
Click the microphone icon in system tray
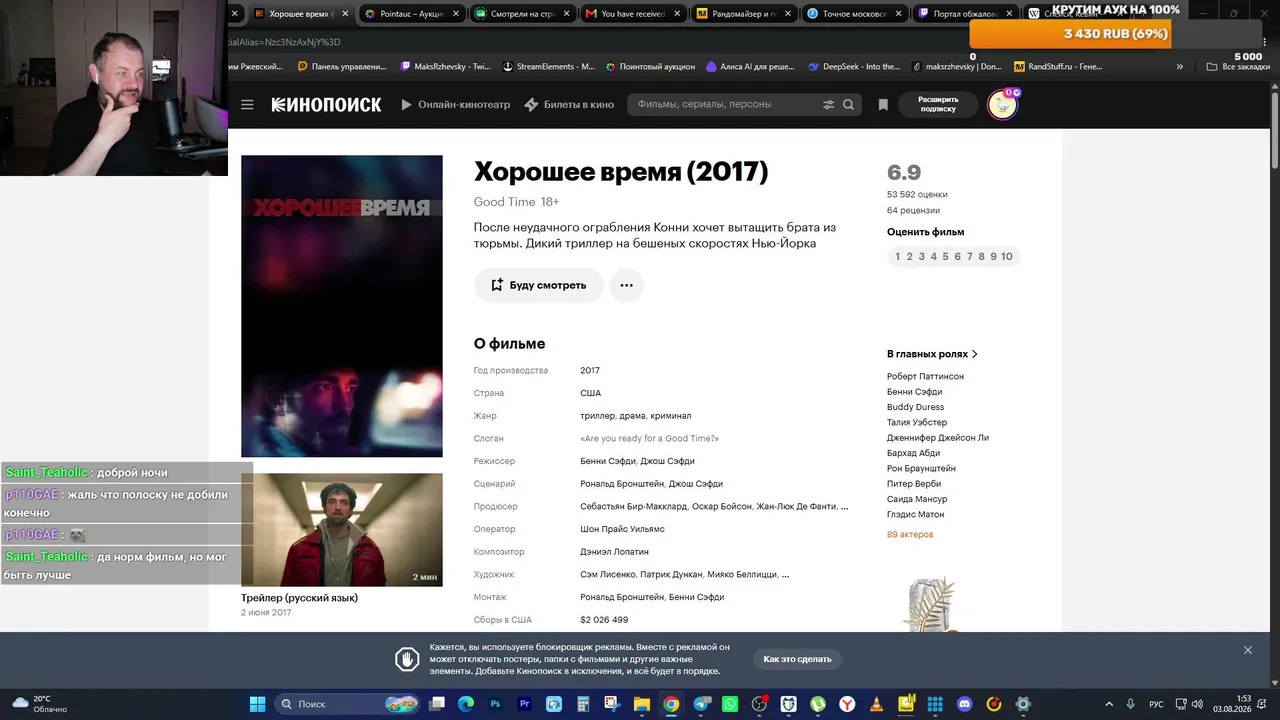click(1131, 704)
